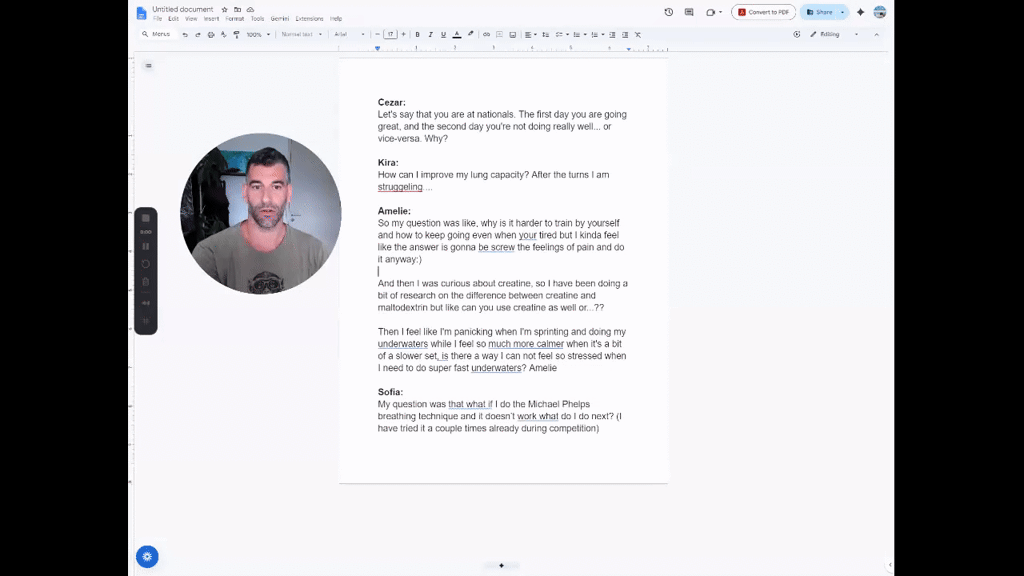Delete the recording with trash icon
The image size is (1024, 576).
pyautogui.click(x=146, y=282)
